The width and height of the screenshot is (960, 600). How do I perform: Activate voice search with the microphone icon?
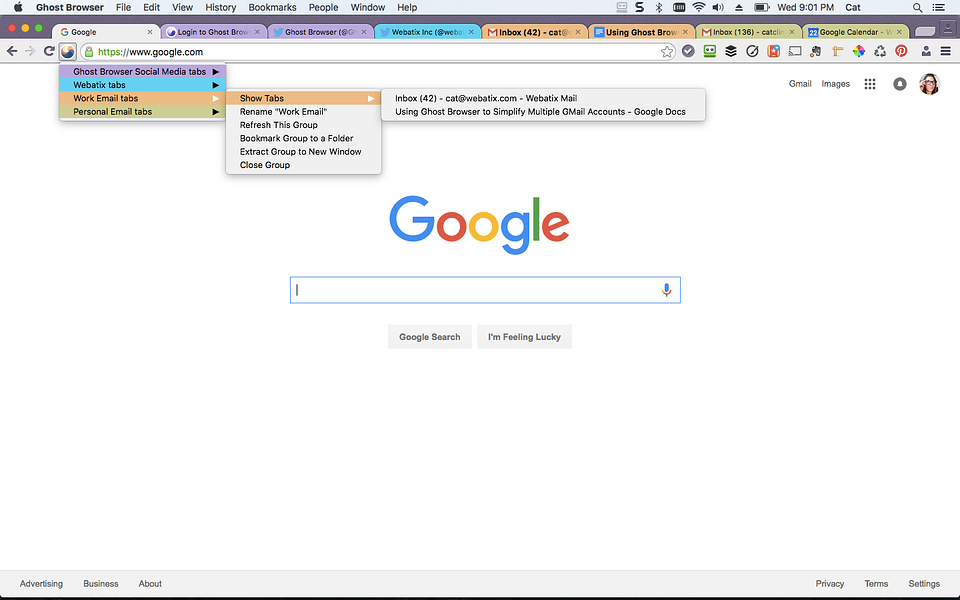pos(666,289)
